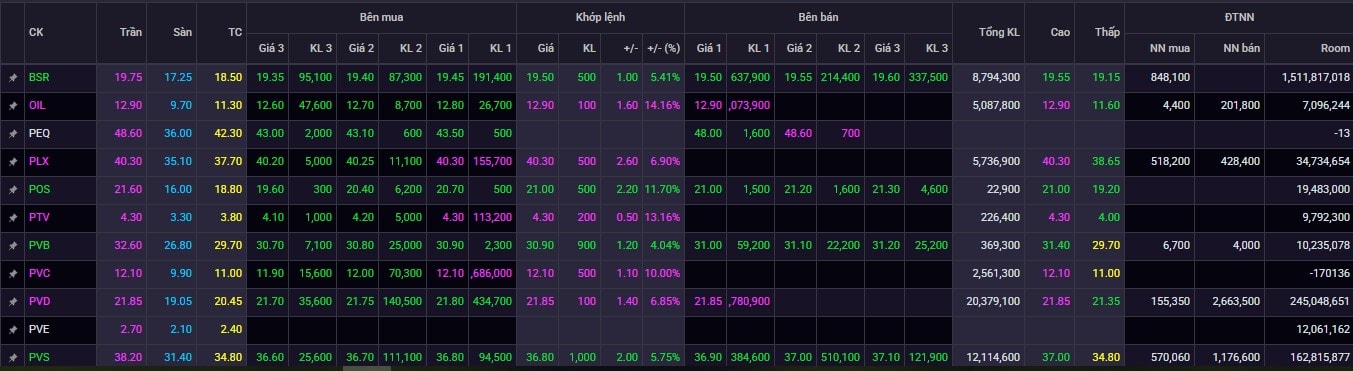Pin the PTV ticker row
The image size is (1353, 371).
[x=13, y=217]
